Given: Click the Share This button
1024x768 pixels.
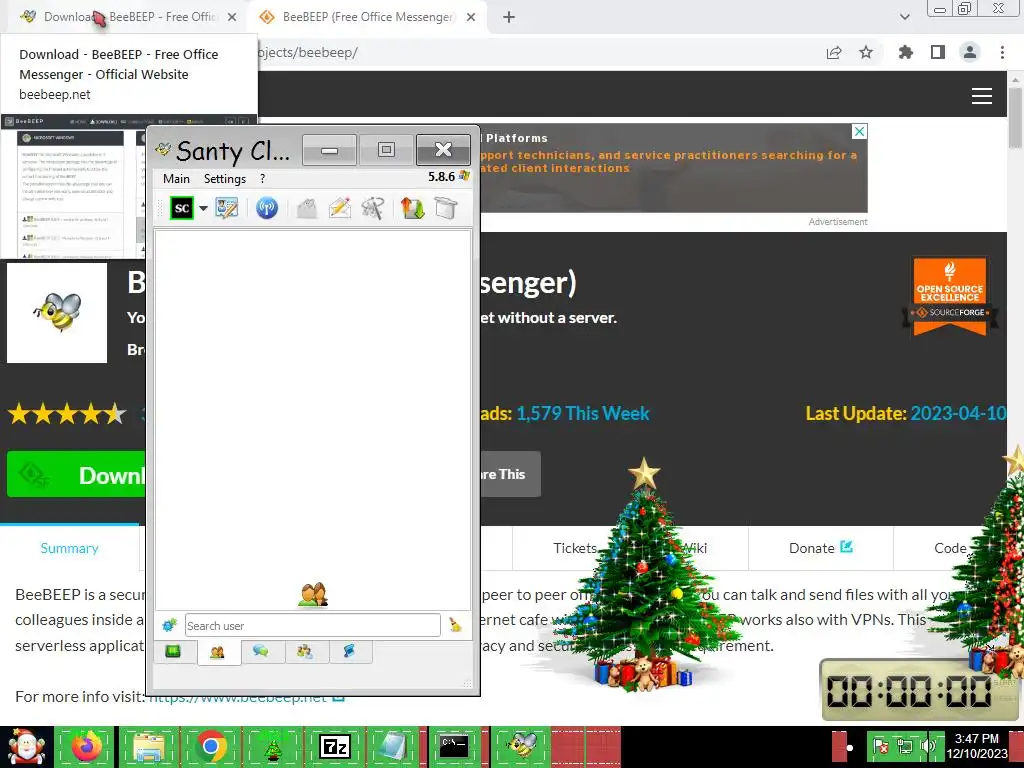Looking at the screenshot, I should tap(510, 474).
